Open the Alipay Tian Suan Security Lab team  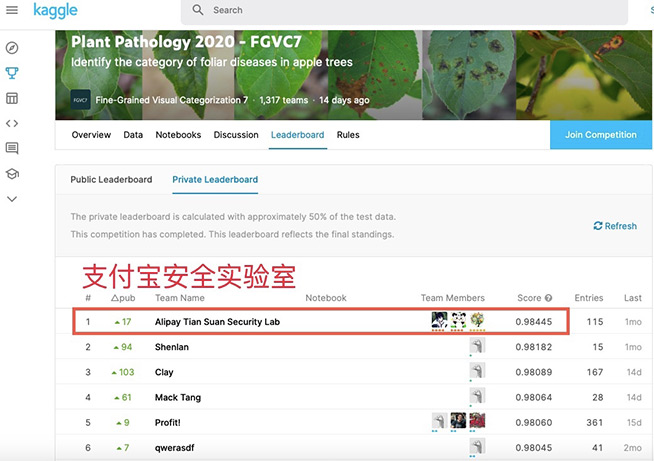[217, 322]
